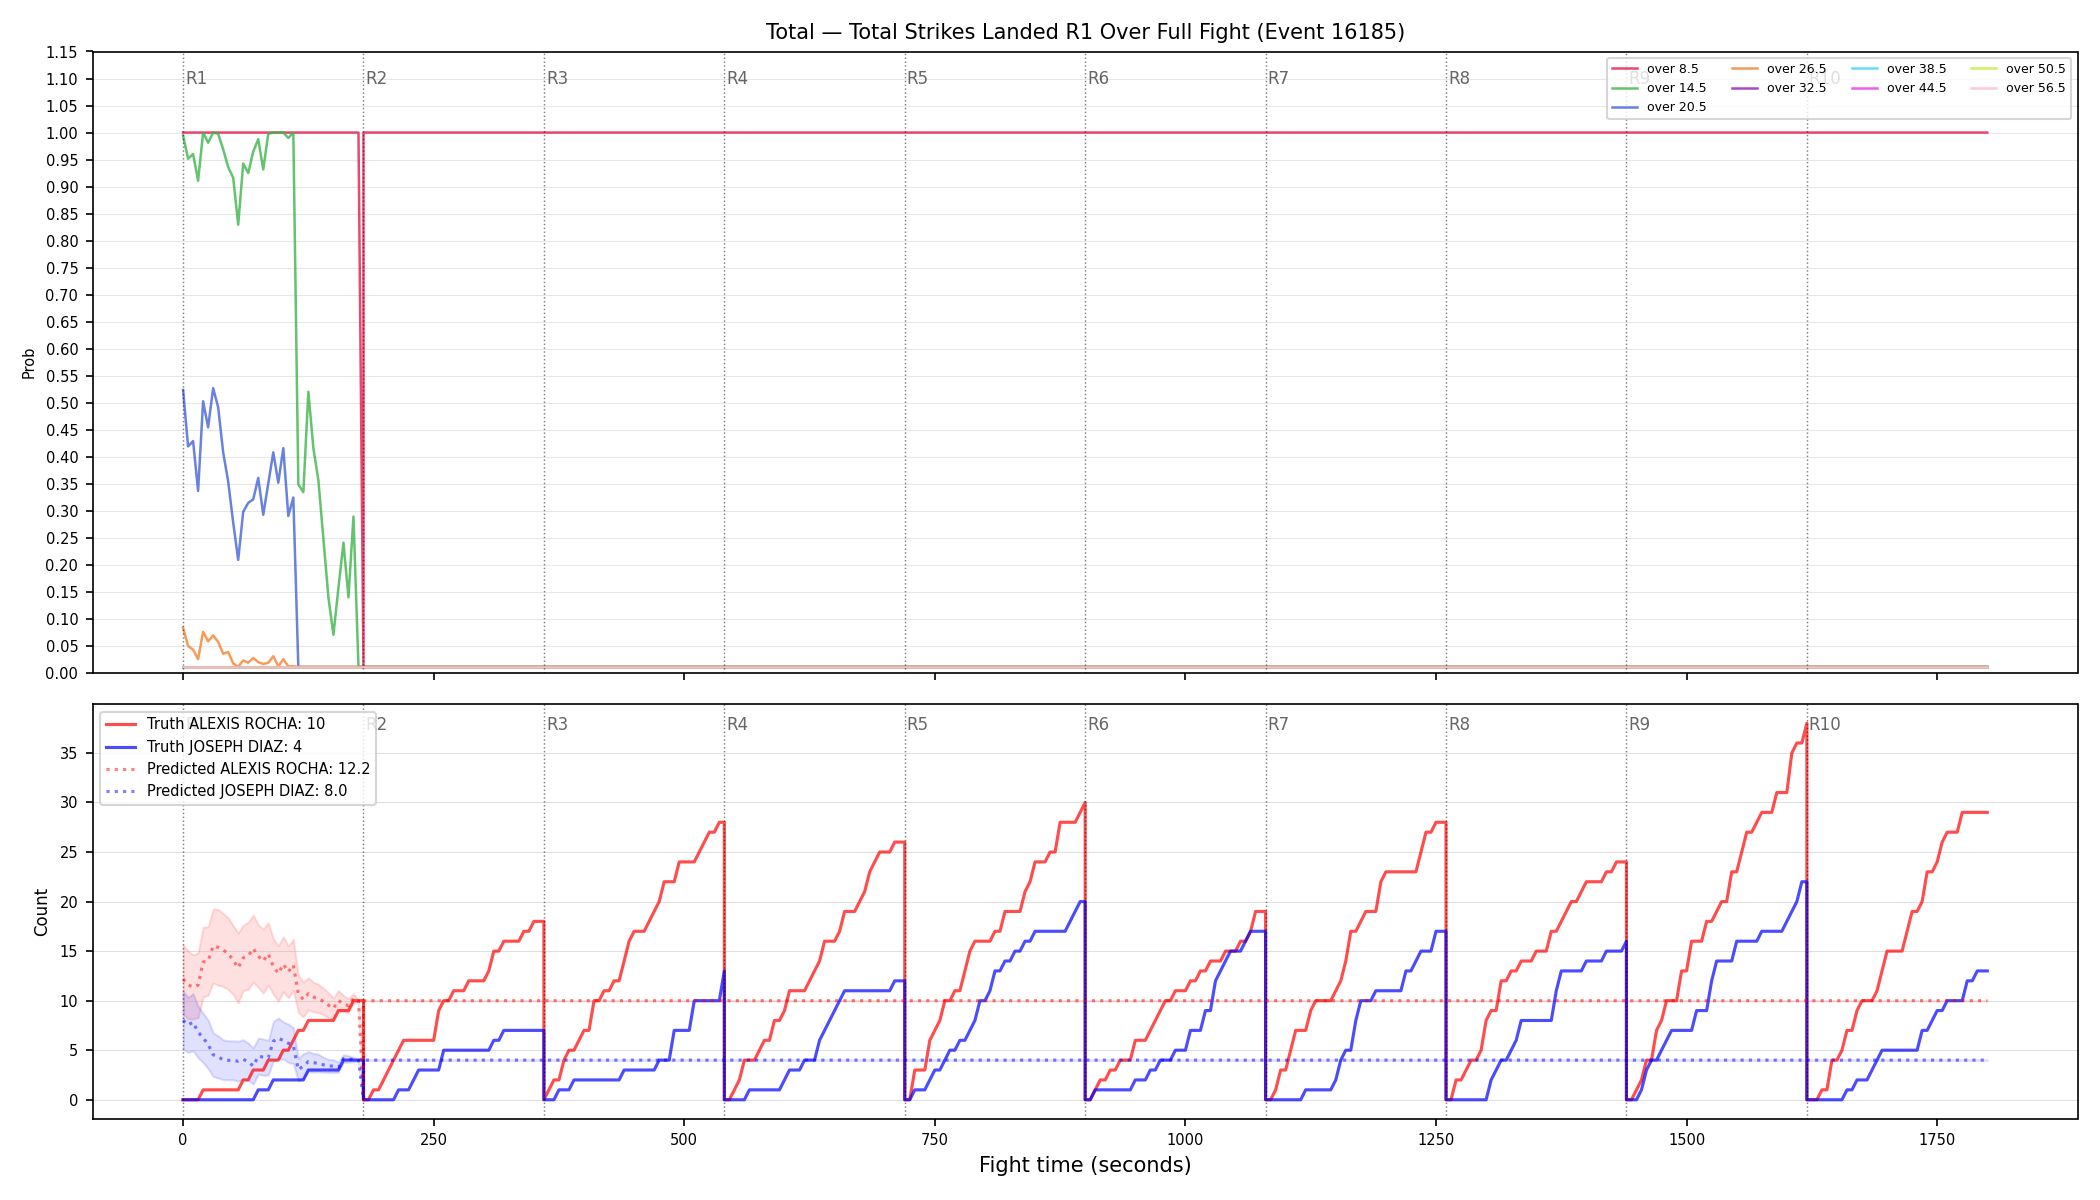This screenshot has height=1200, width=2100.
Task: Click the 0.50 tick on Prob axis
Action: click(62, 403)
